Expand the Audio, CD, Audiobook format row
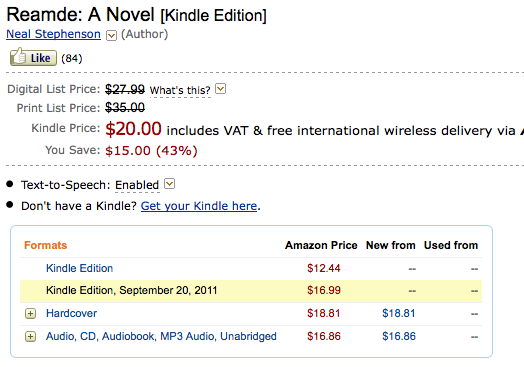 click(x=30, y=336)
